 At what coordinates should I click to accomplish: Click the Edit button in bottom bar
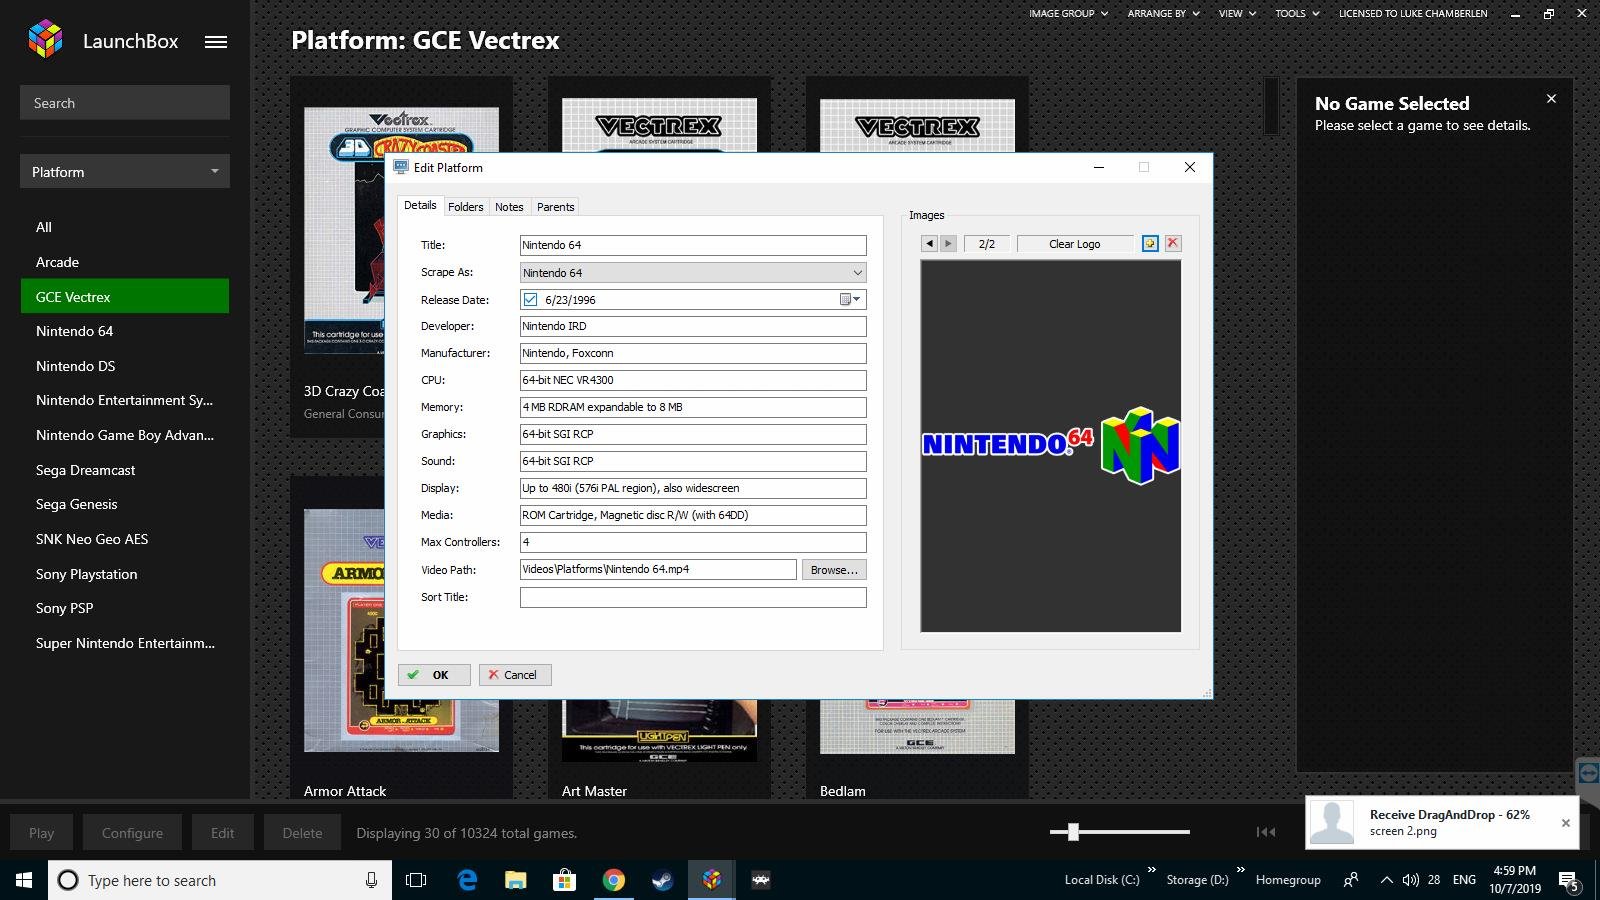222,833
